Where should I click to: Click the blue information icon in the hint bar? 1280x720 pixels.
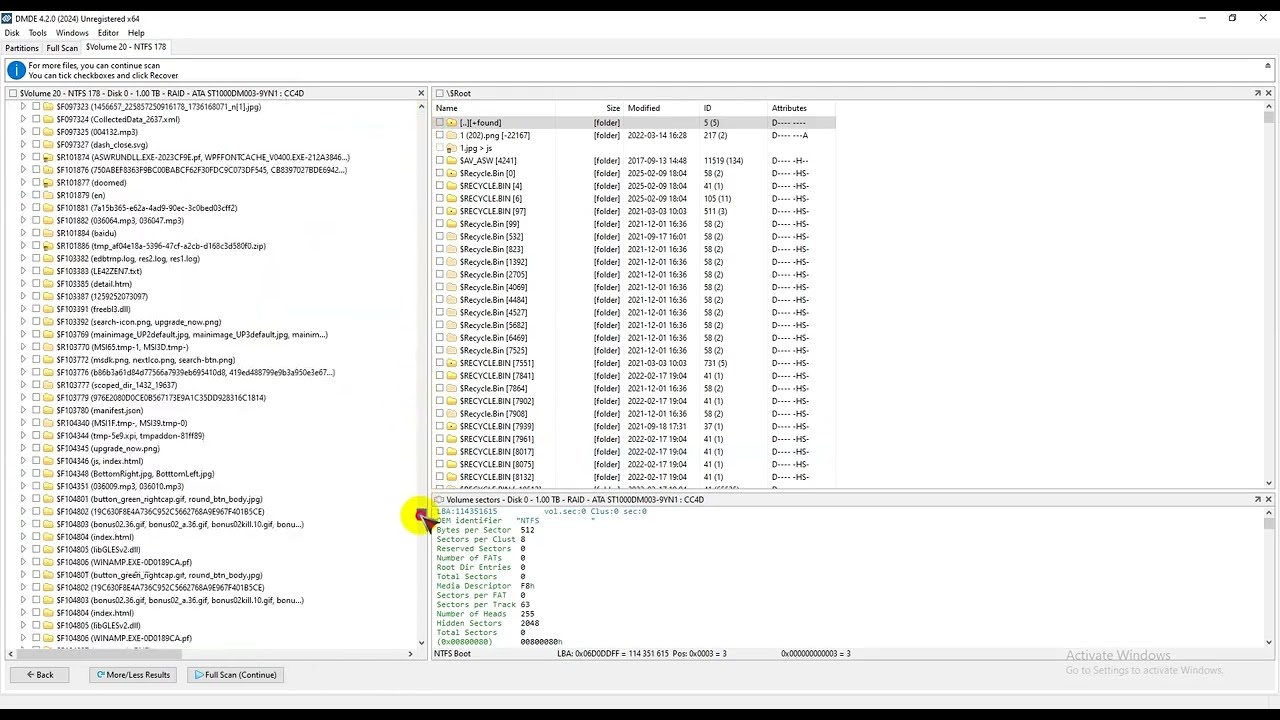tap(16, 71)
